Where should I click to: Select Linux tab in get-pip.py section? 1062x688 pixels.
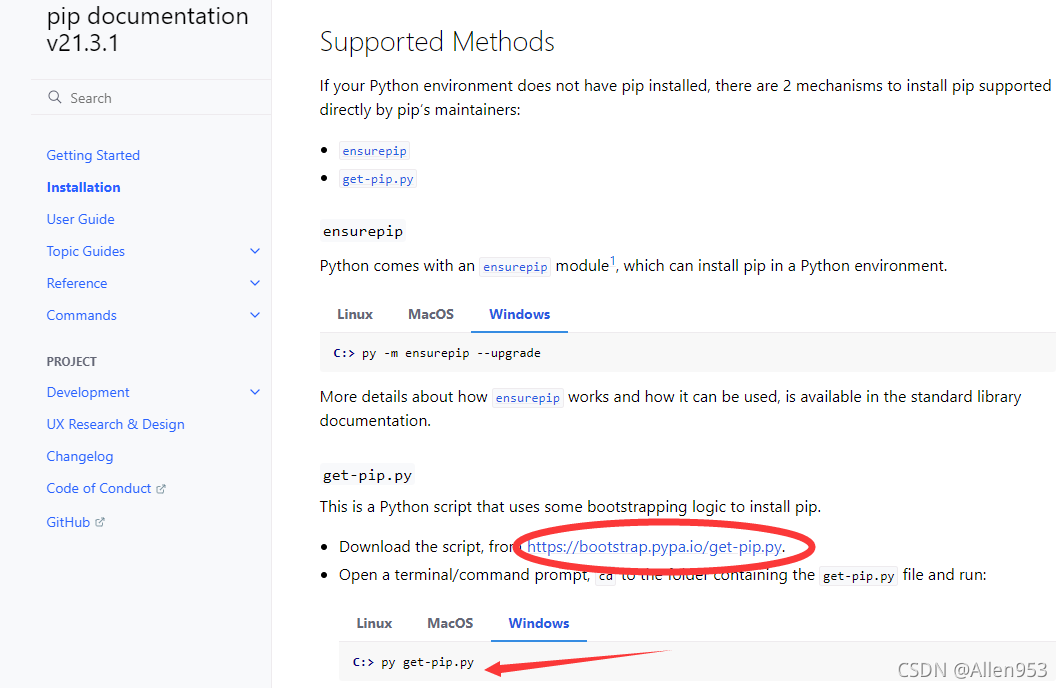(x=374, y=623)
